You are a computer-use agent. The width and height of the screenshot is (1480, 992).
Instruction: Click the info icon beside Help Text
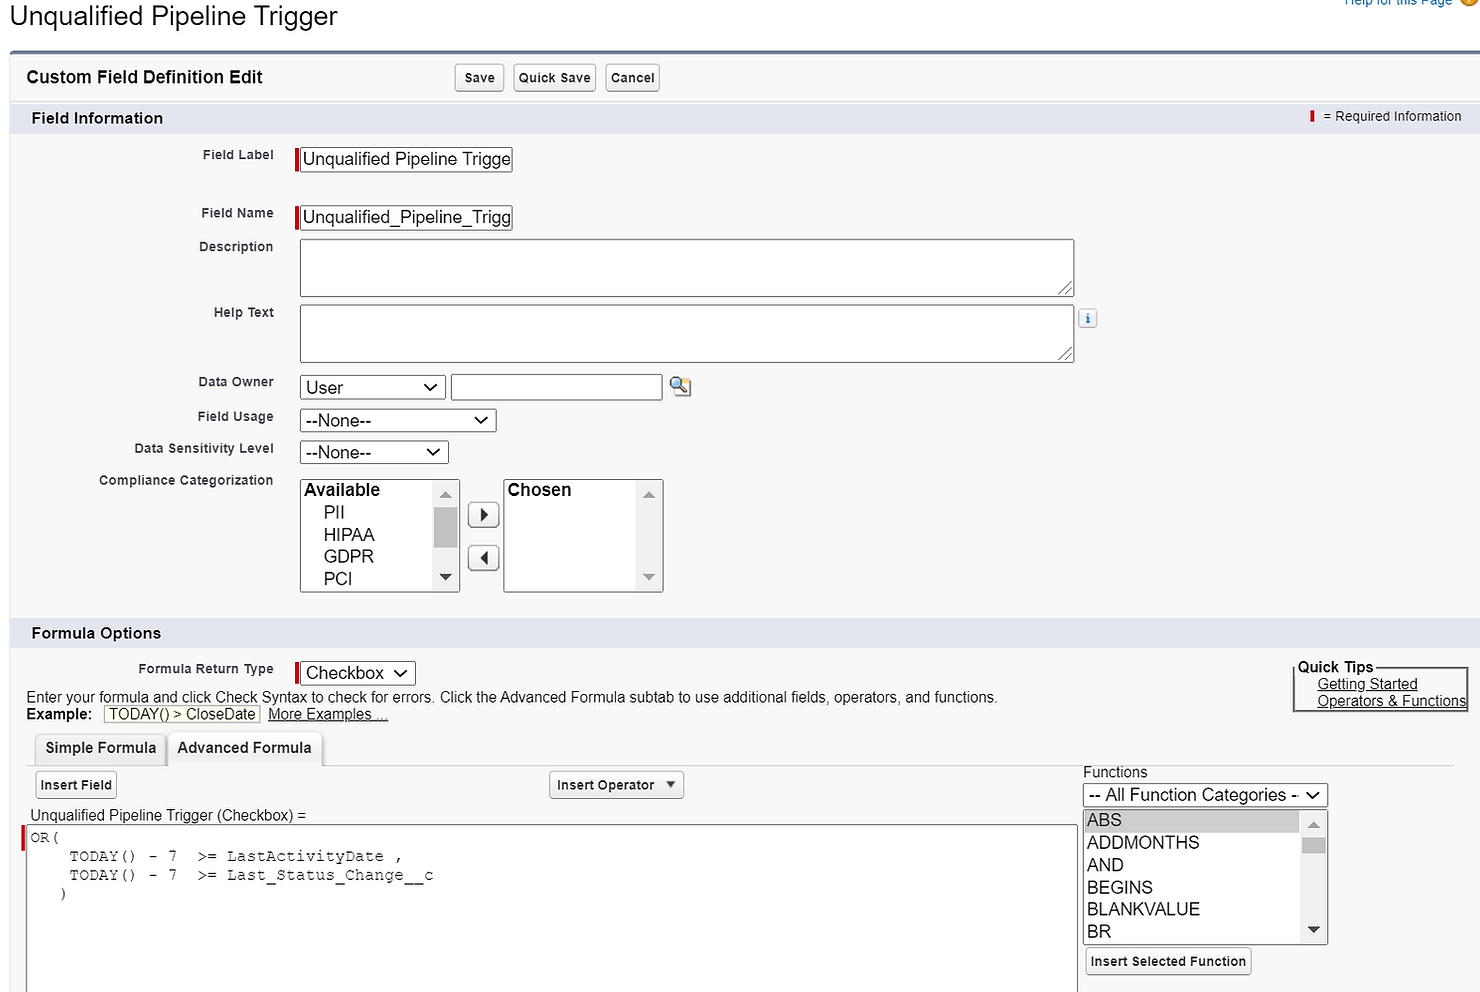coord(1087,318)
